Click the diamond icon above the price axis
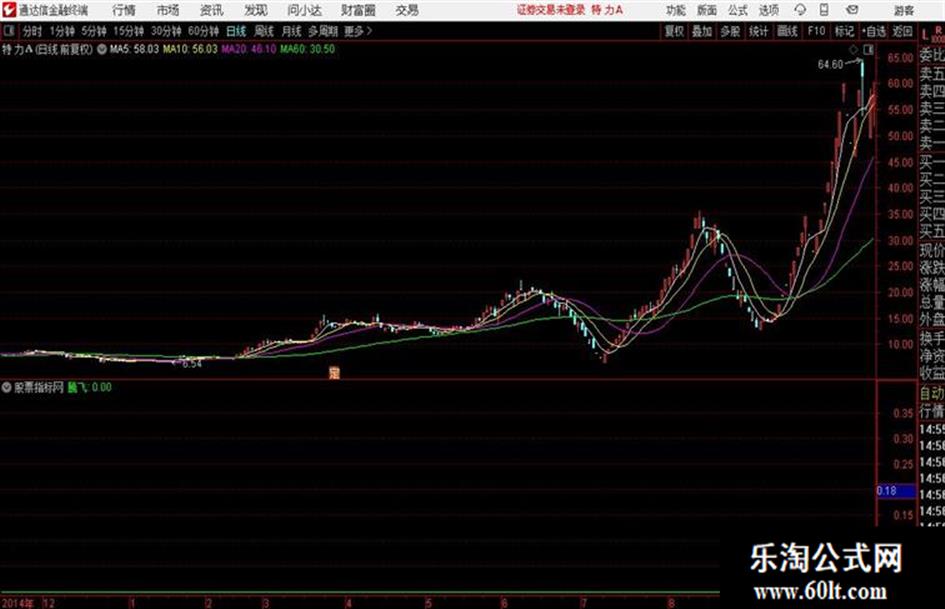Viewport: 945px width, 609px height. [853, 49]
